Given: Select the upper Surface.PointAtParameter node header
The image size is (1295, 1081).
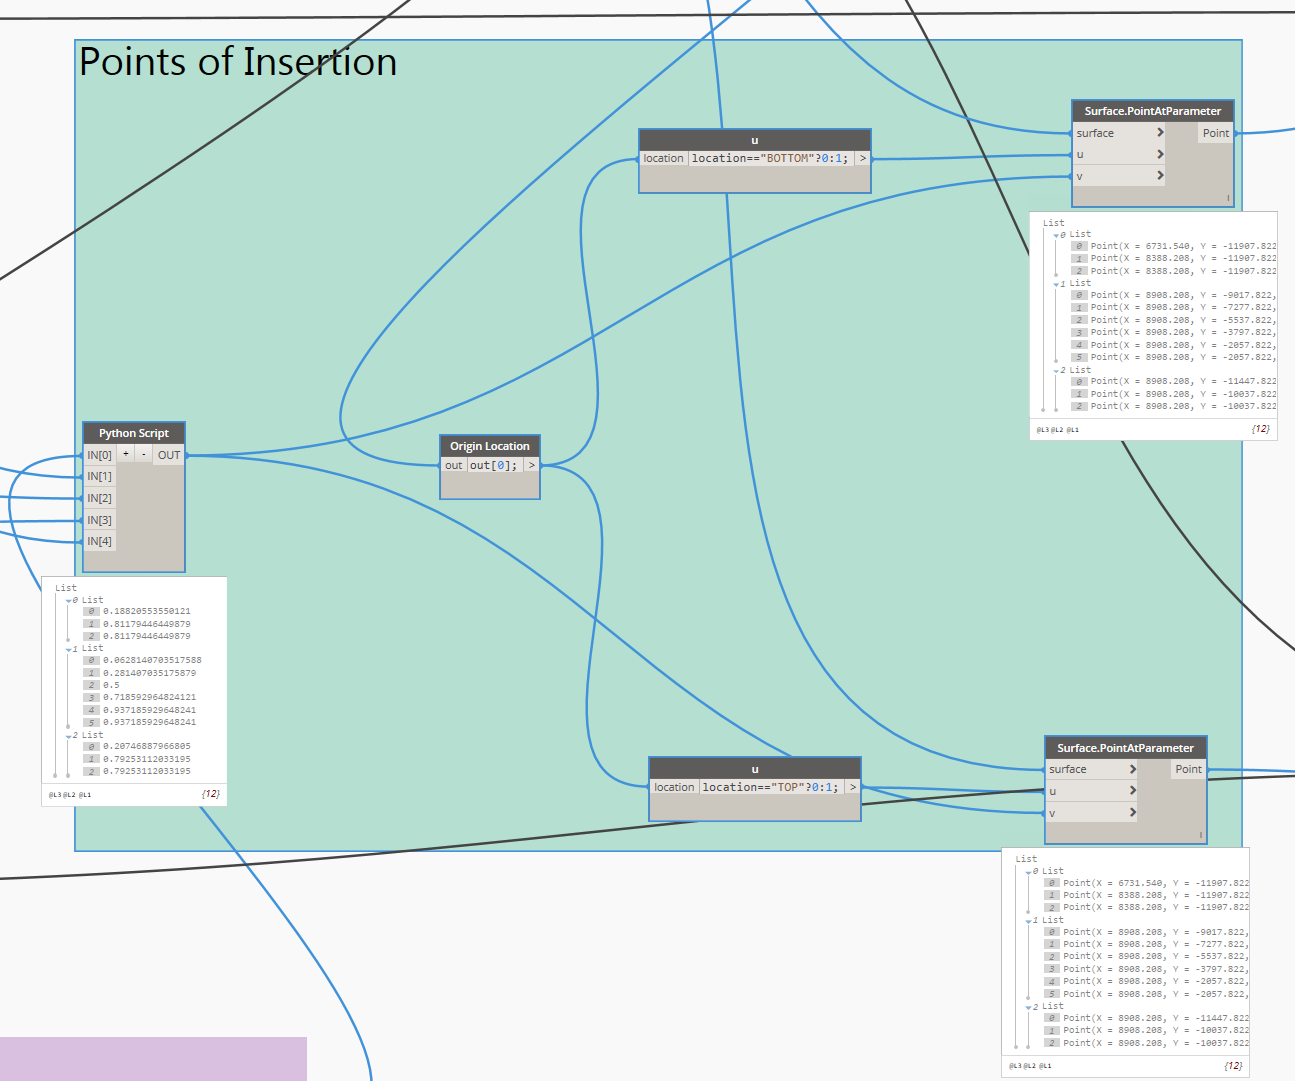Looking at the screenshot, I should 1153,111.
